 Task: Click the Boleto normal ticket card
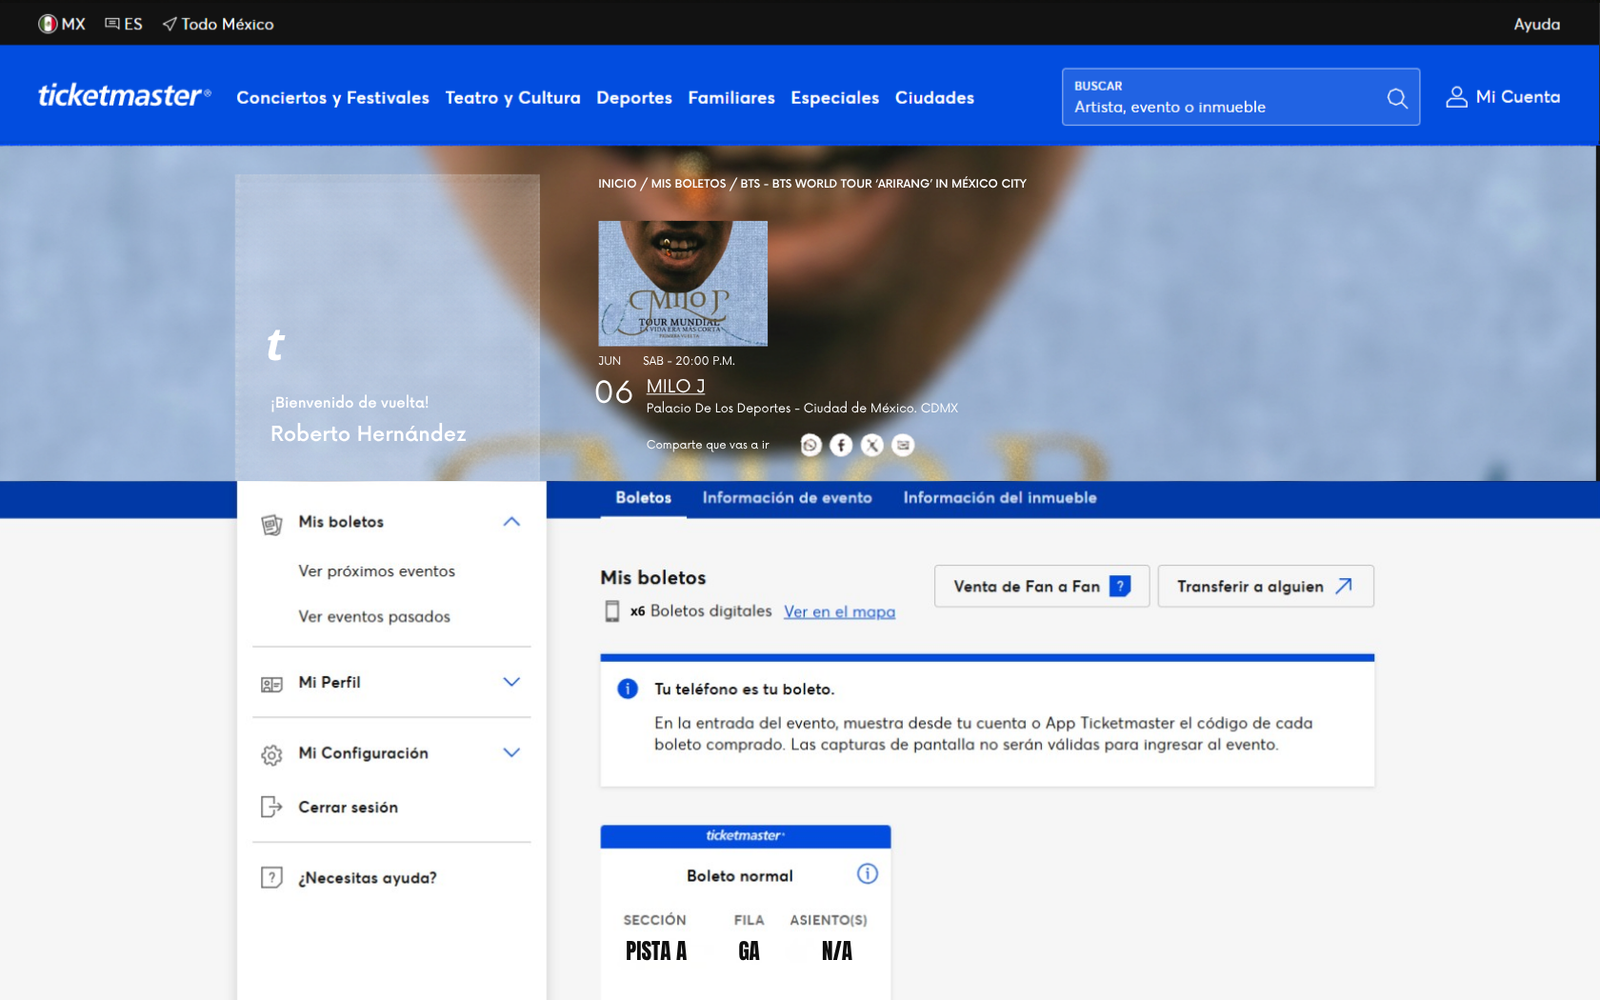click(x=746, y=912)
